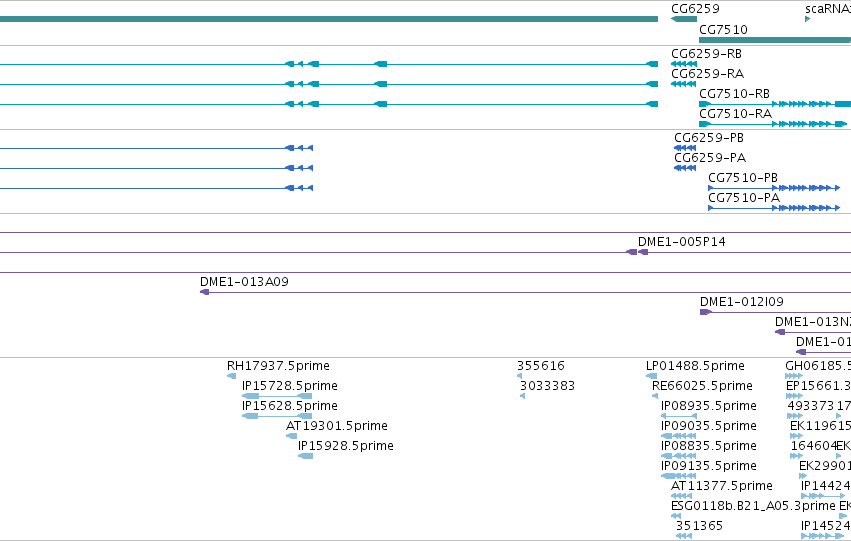Click the small scaRNA arrow glyph

pos(808,19)
